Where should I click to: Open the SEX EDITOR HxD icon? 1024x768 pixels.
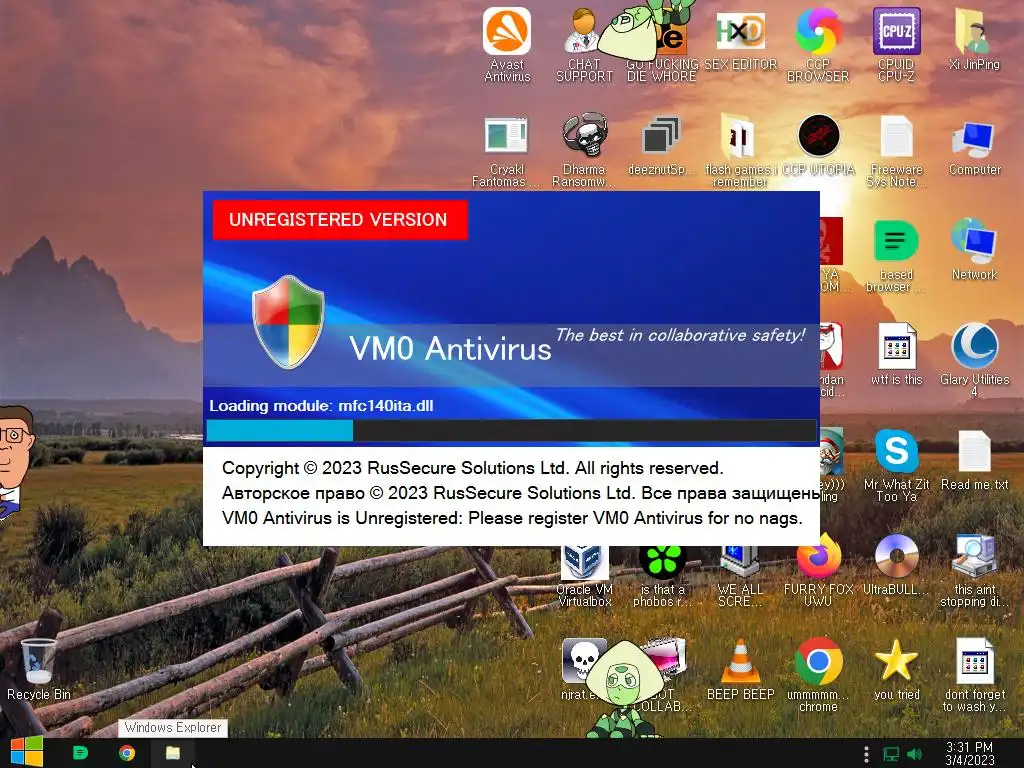740,39
